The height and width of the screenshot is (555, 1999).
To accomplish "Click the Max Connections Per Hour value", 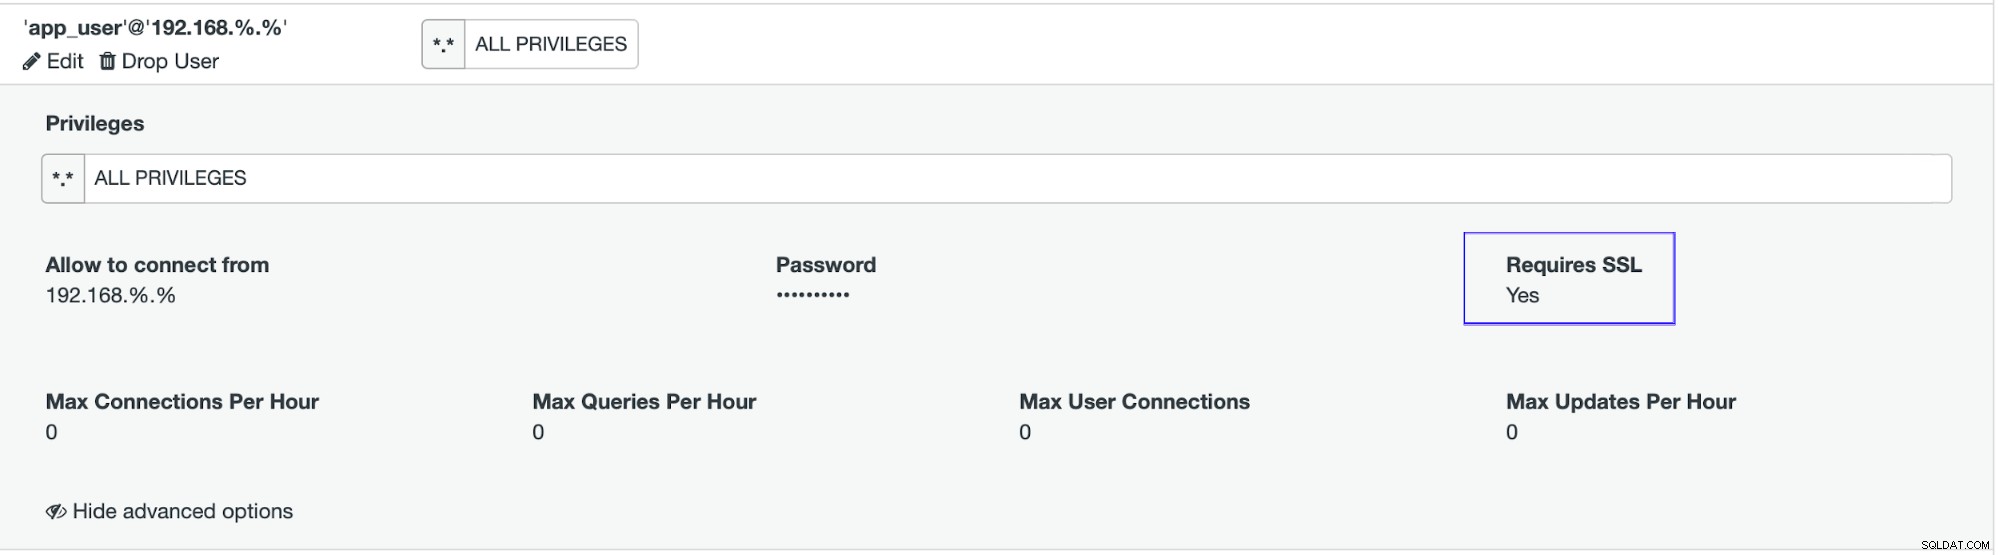I will [x=51, y=433].
